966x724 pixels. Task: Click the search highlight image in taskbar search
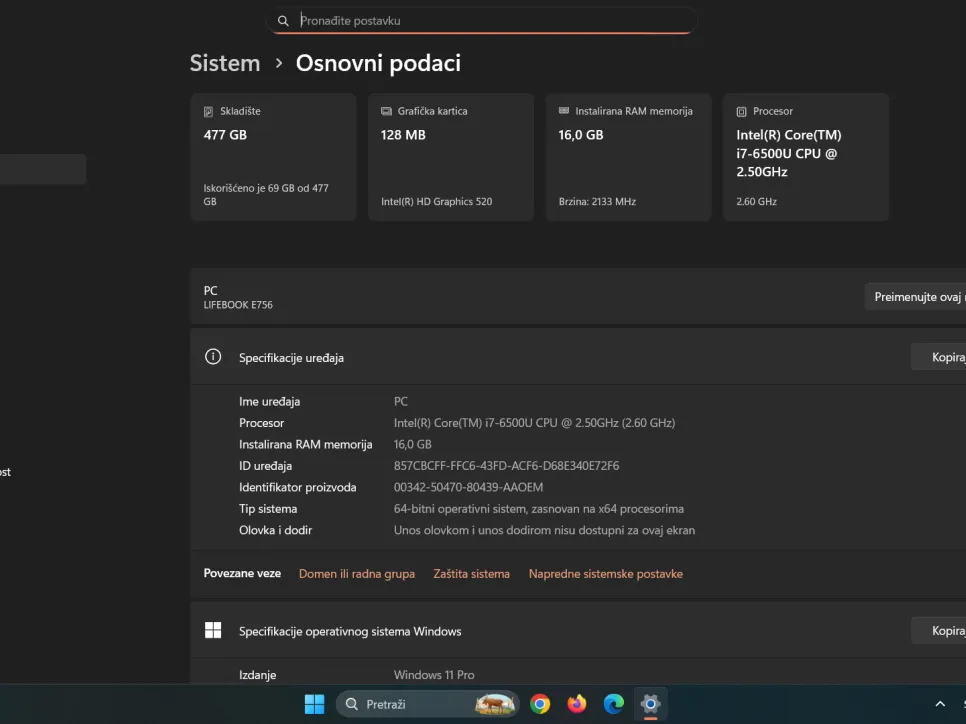[x=495, y=704]
